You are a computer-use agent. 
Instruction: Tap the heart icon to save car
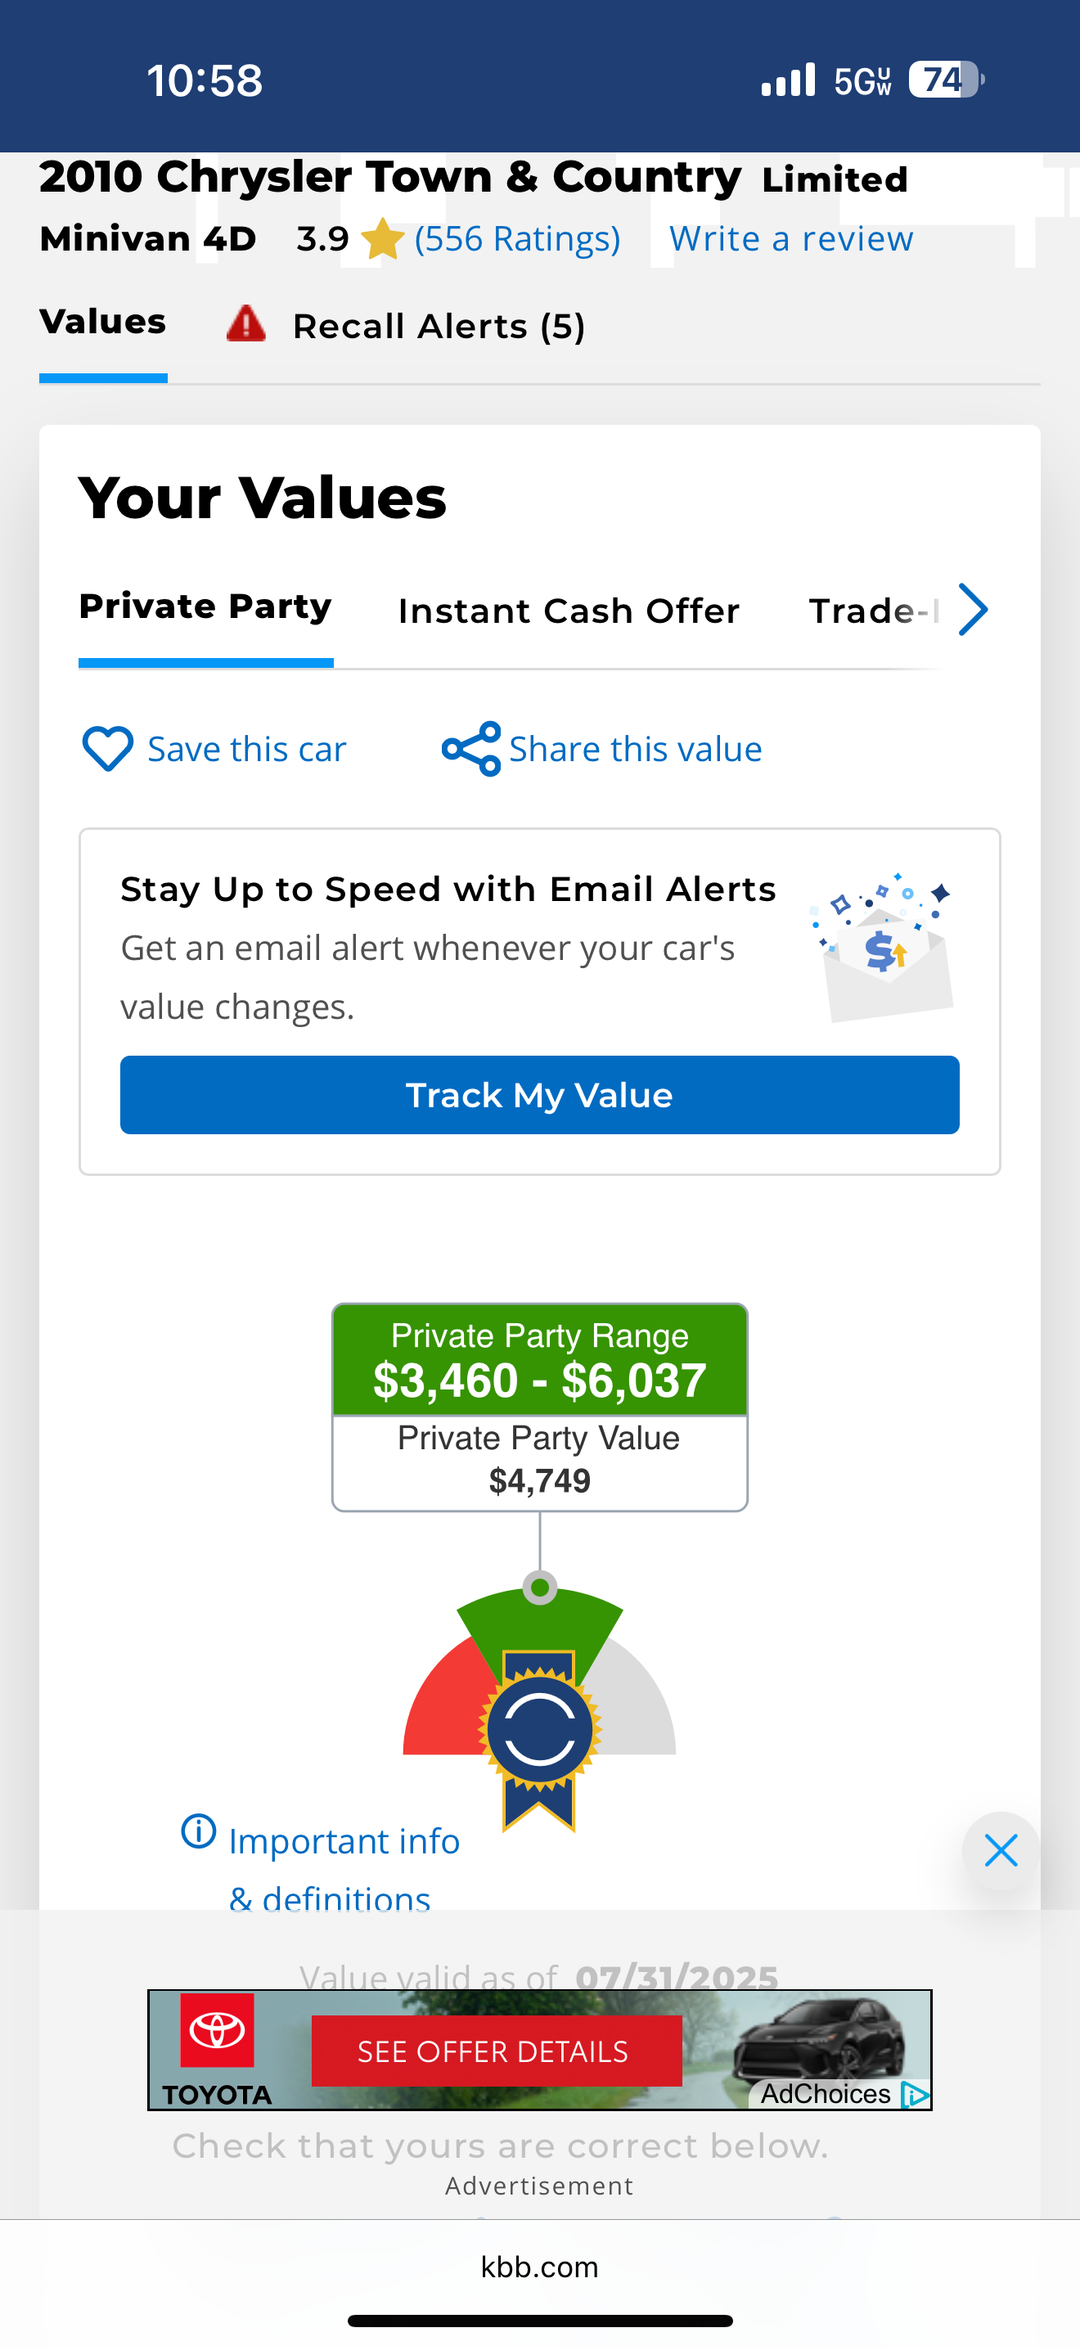tap(107, 748)
